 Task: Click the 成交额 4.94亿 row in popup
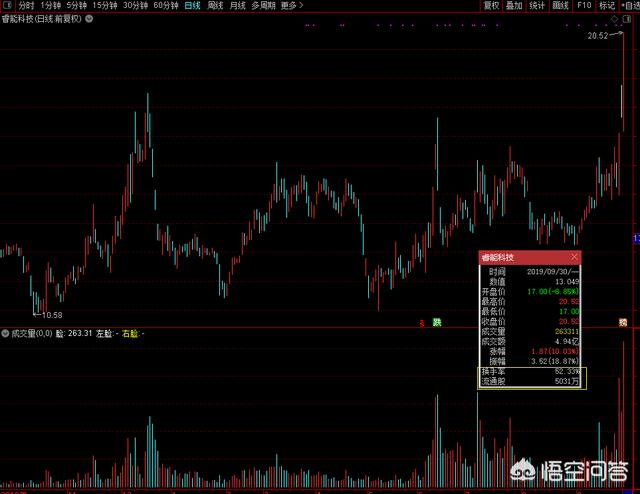pyautogui.click(x=530, y=341)
